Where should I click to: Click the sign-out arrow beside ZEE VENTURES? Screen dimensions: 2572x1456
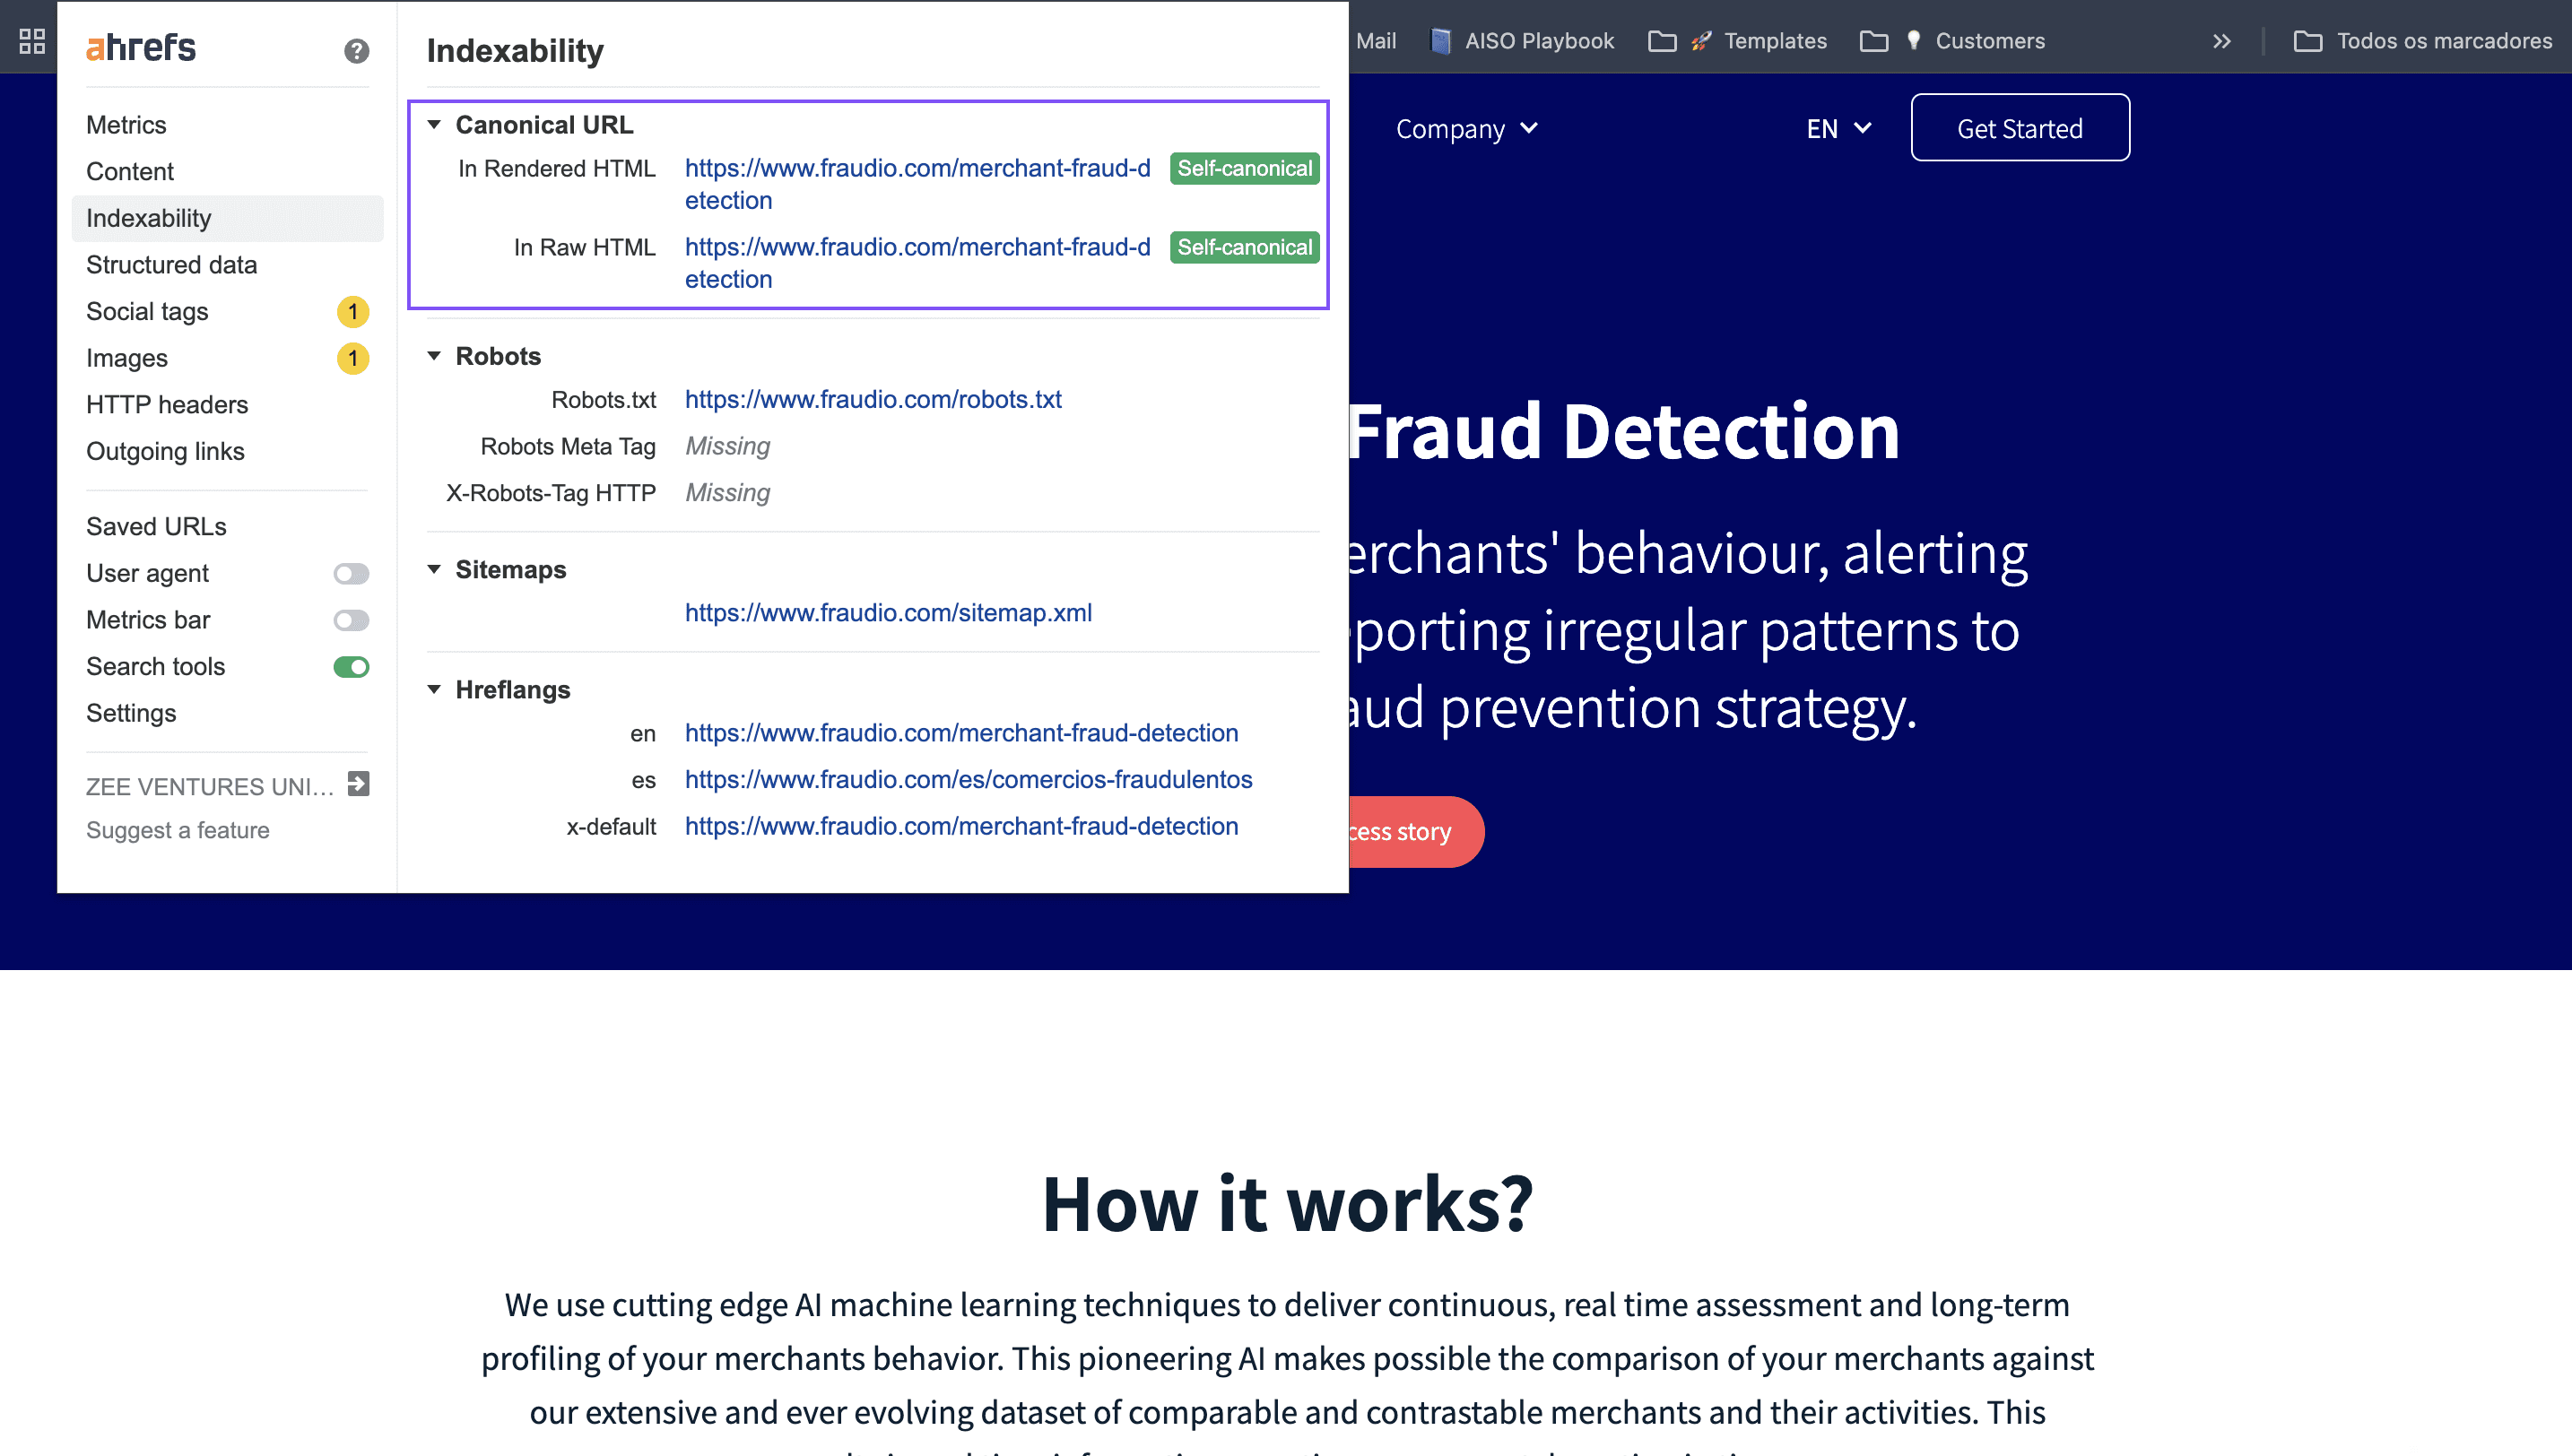tap(358, 784)
